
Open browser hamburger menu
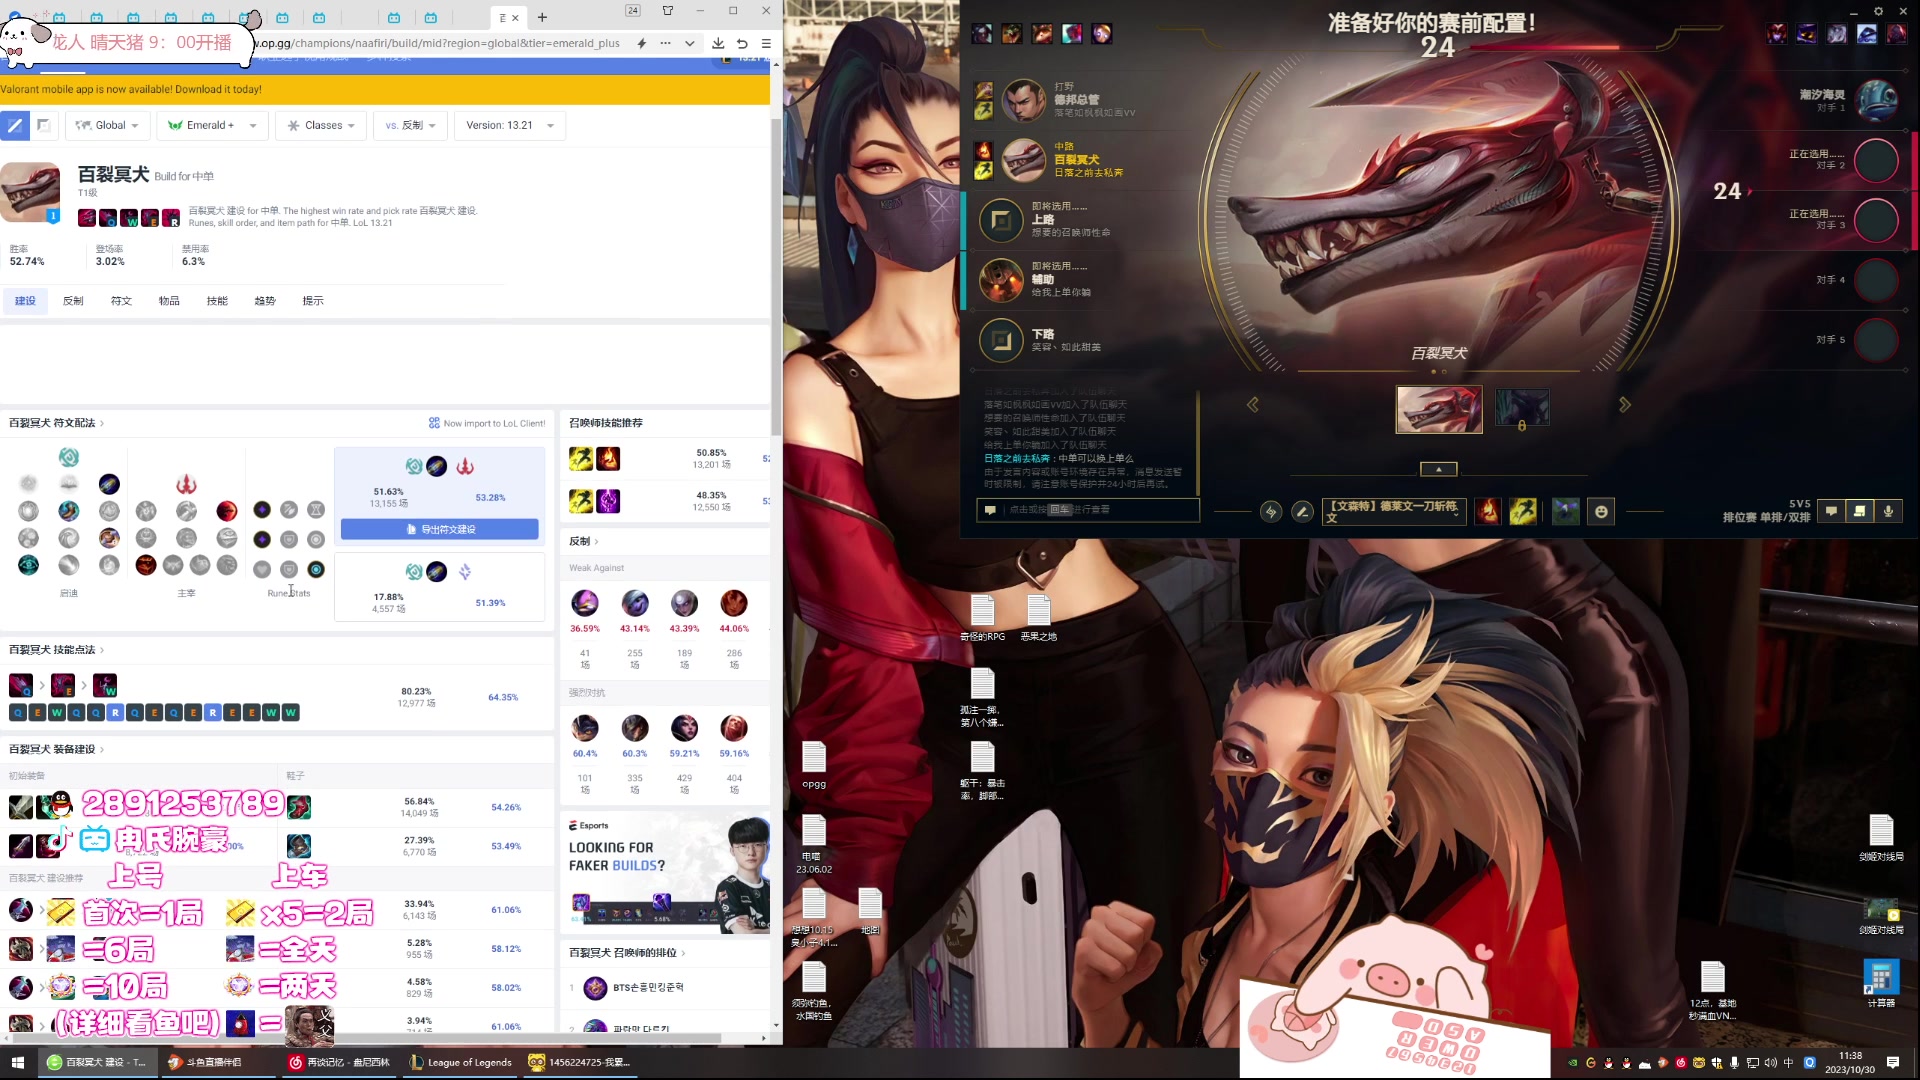pyautogui.click(x=766, y=43)
